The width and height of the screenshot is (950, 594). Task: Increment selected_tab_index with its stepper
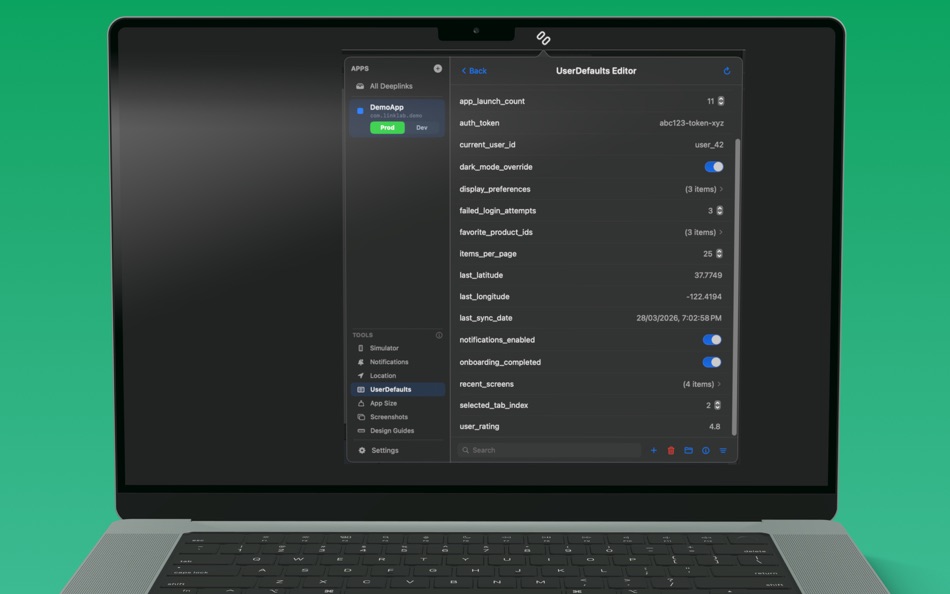coord(718,403)
